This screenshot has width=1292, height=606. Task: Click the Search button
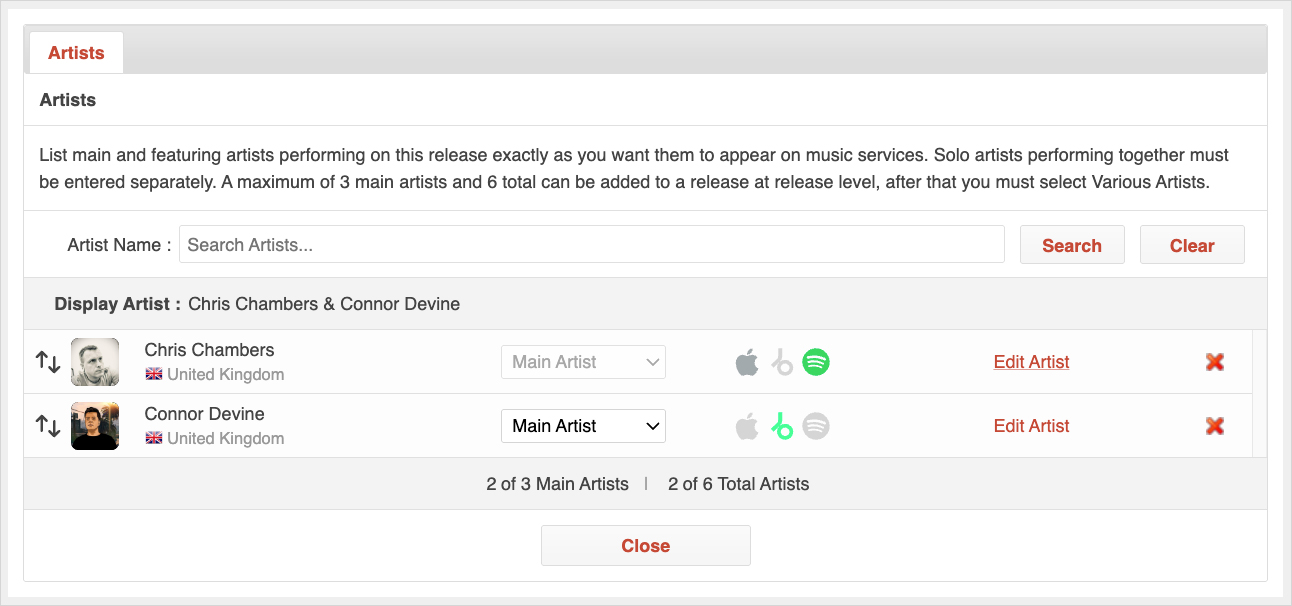tap(1072, 245)
